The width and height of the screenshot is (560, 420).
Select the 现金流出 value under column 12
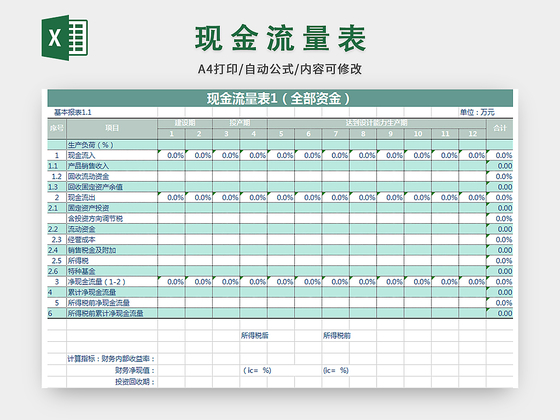point(476,198)
